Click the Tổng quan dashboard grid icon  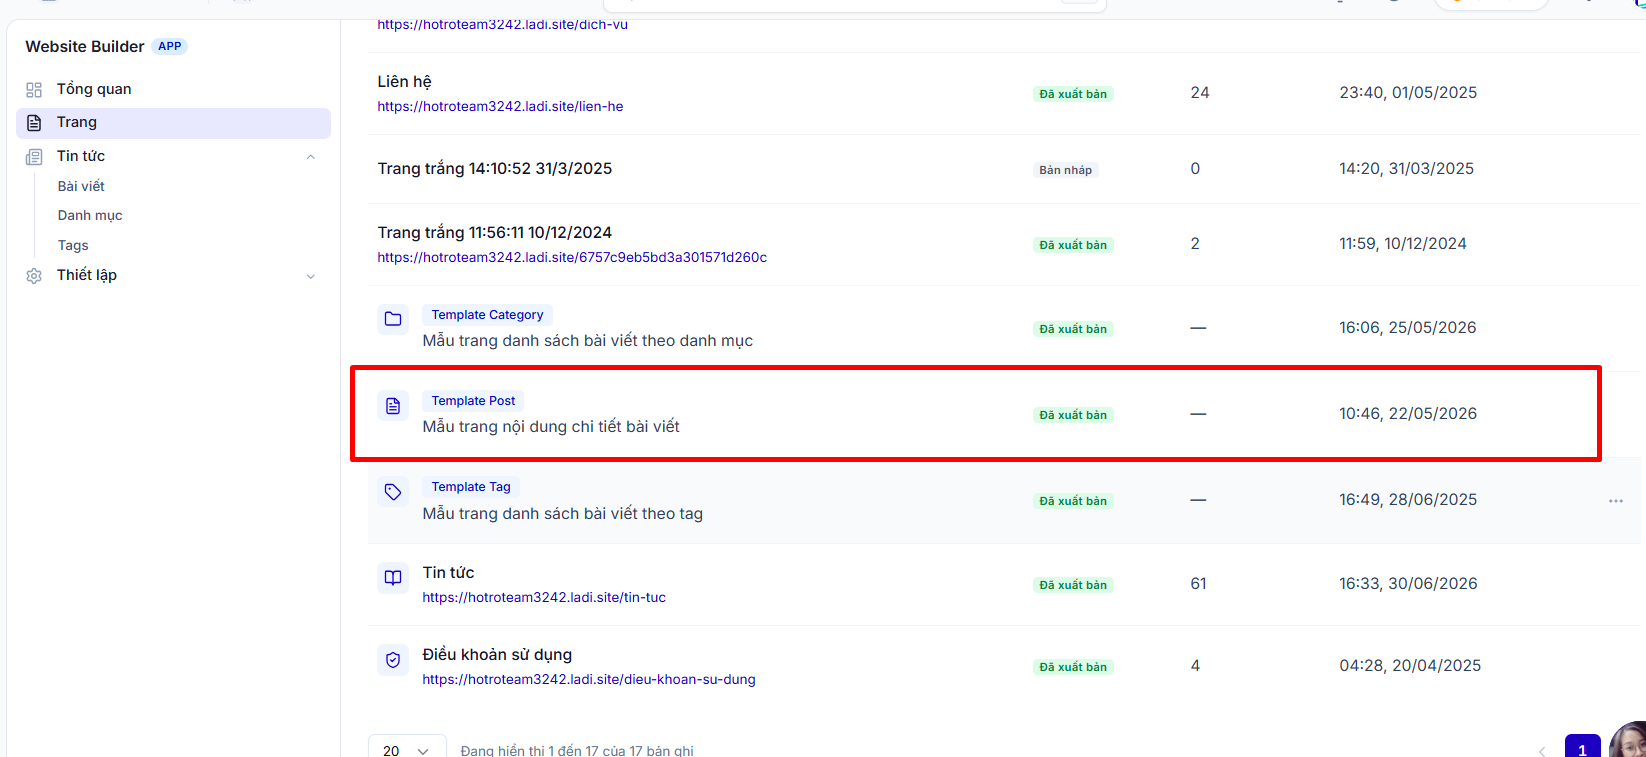[34, 90]
